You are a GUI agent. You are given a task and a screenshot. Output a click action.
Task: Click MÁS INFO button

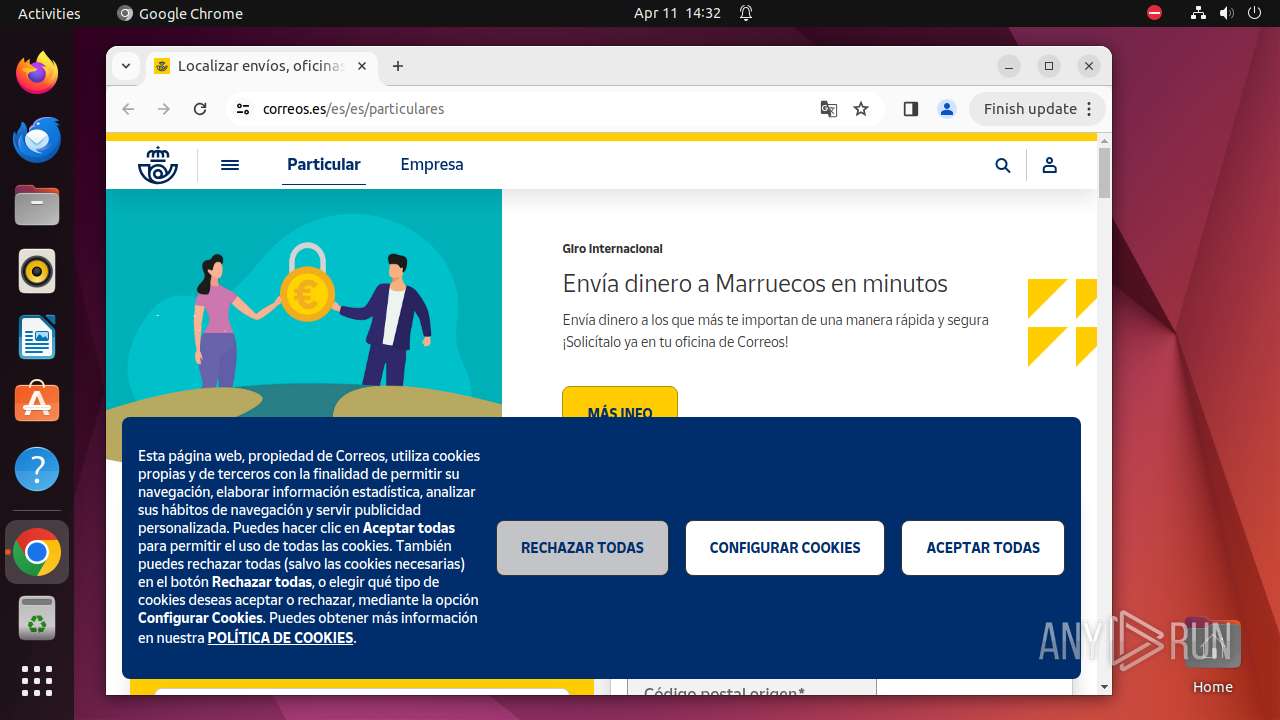[620, 403]
